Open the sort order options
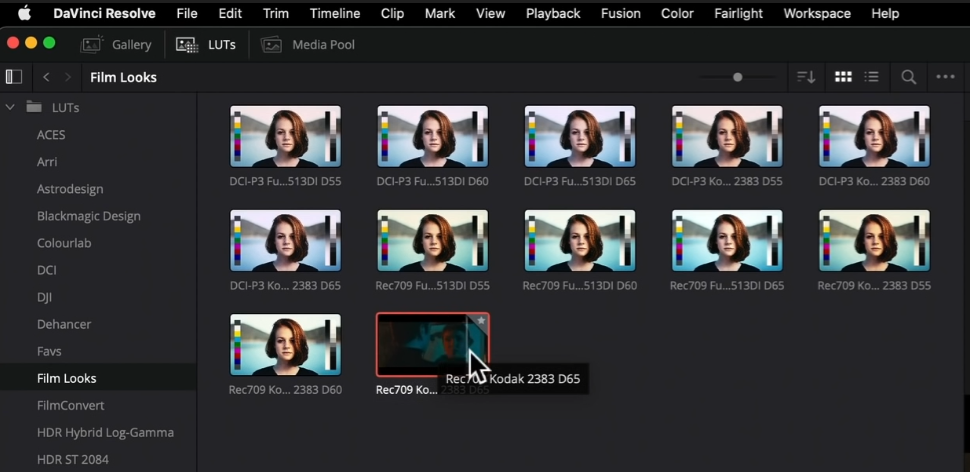970x472 pixels. pyautogui.click(x=806, y=77)
